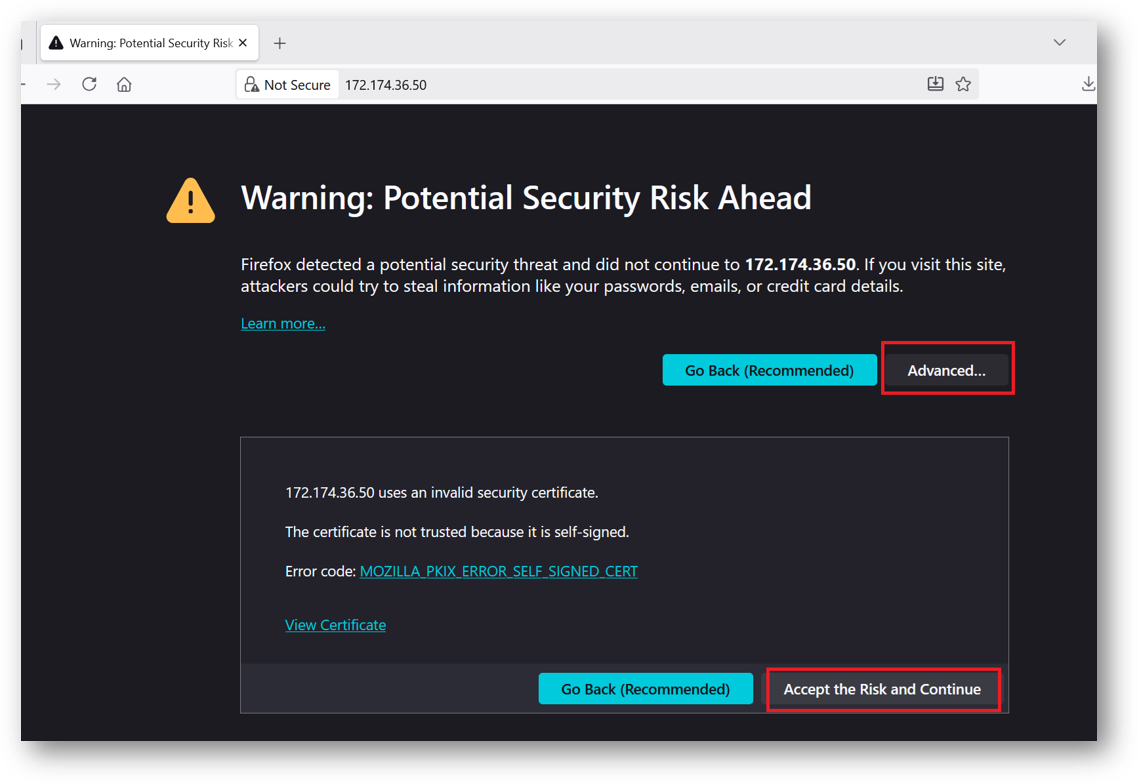The width and height of the screenshot is (1139, 783).
Task: Focus the address bar showing 172.174.36.50
Action: coord(600,85)
